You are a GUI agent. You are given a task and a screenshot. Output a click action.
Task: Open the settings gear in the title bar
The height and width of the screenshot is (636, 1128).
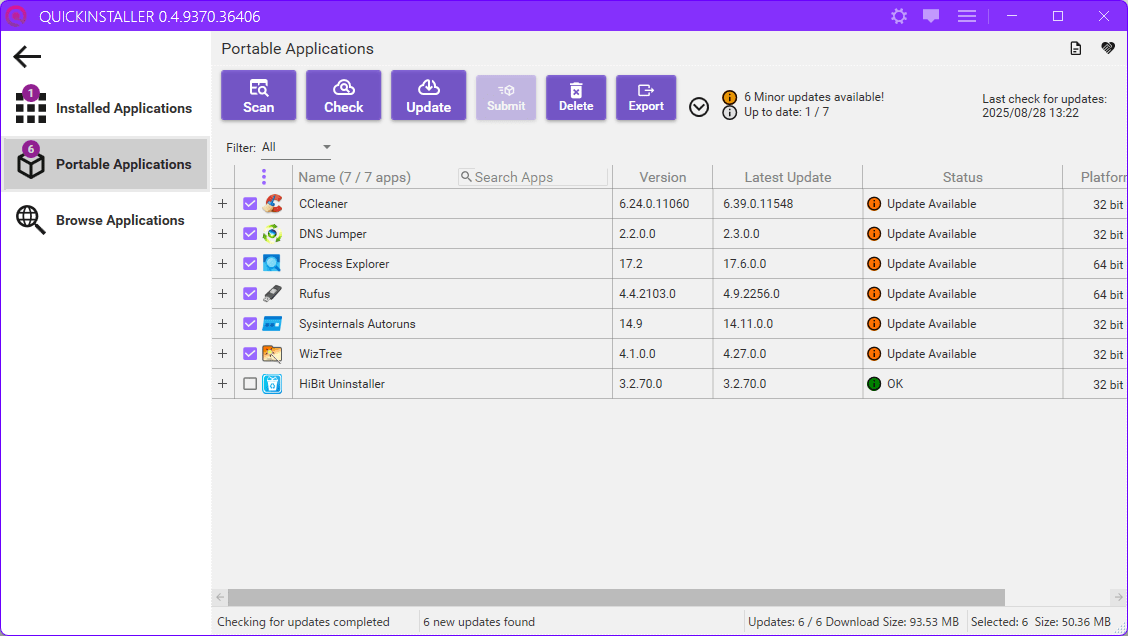(899, 16)
